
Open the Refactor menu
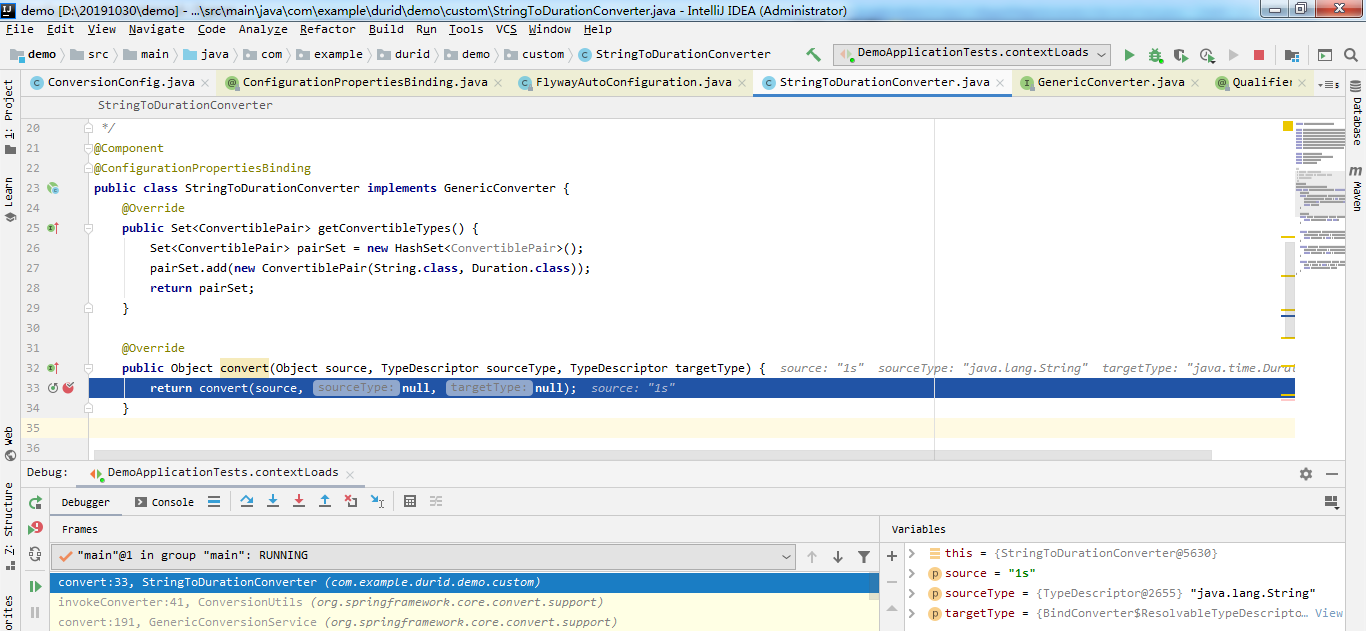tap(327, 29)
